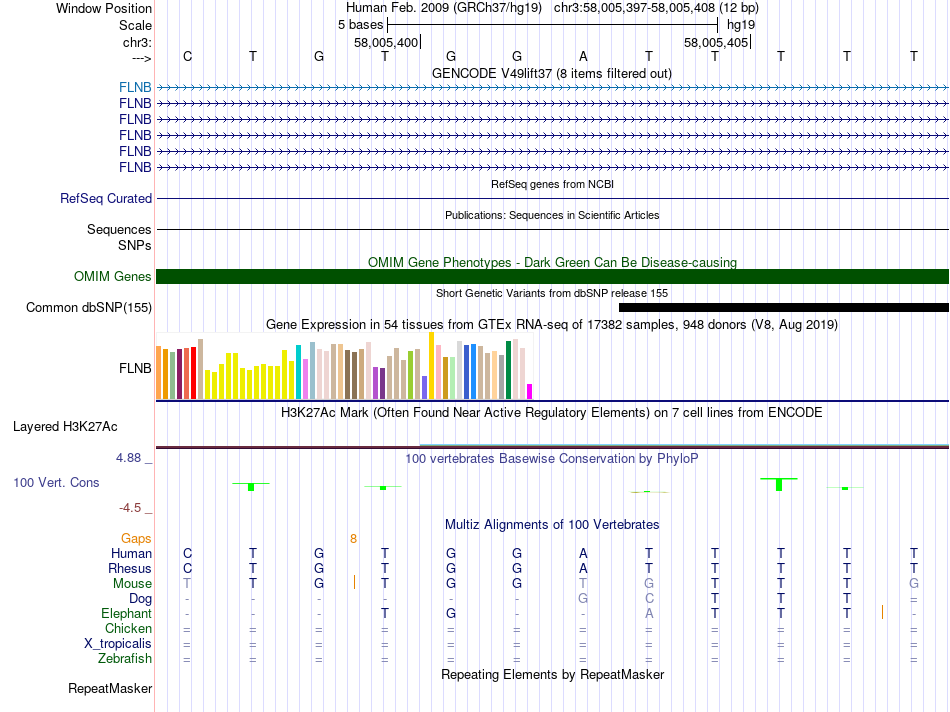Open the H3K27Ac Mark track title

tap(552, 413)
